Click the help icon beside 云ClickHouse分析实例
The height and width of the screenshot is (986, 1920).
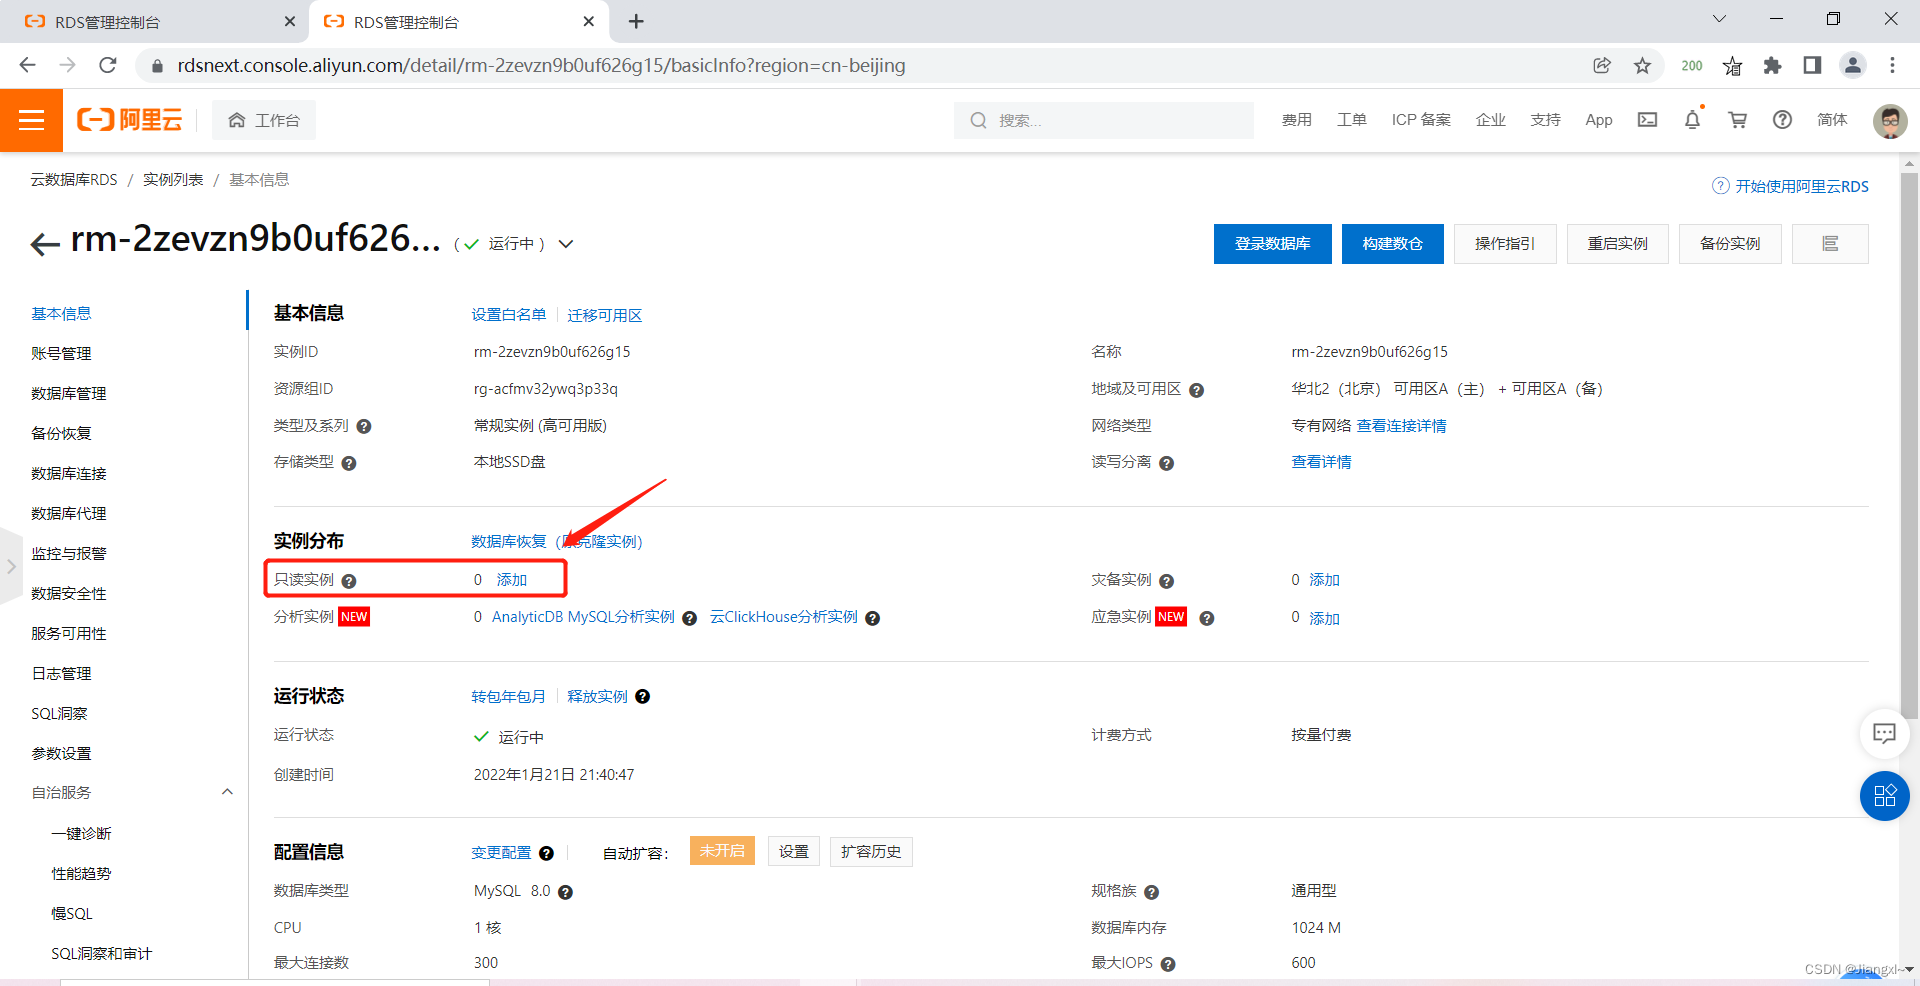click(x=872, y=618)
